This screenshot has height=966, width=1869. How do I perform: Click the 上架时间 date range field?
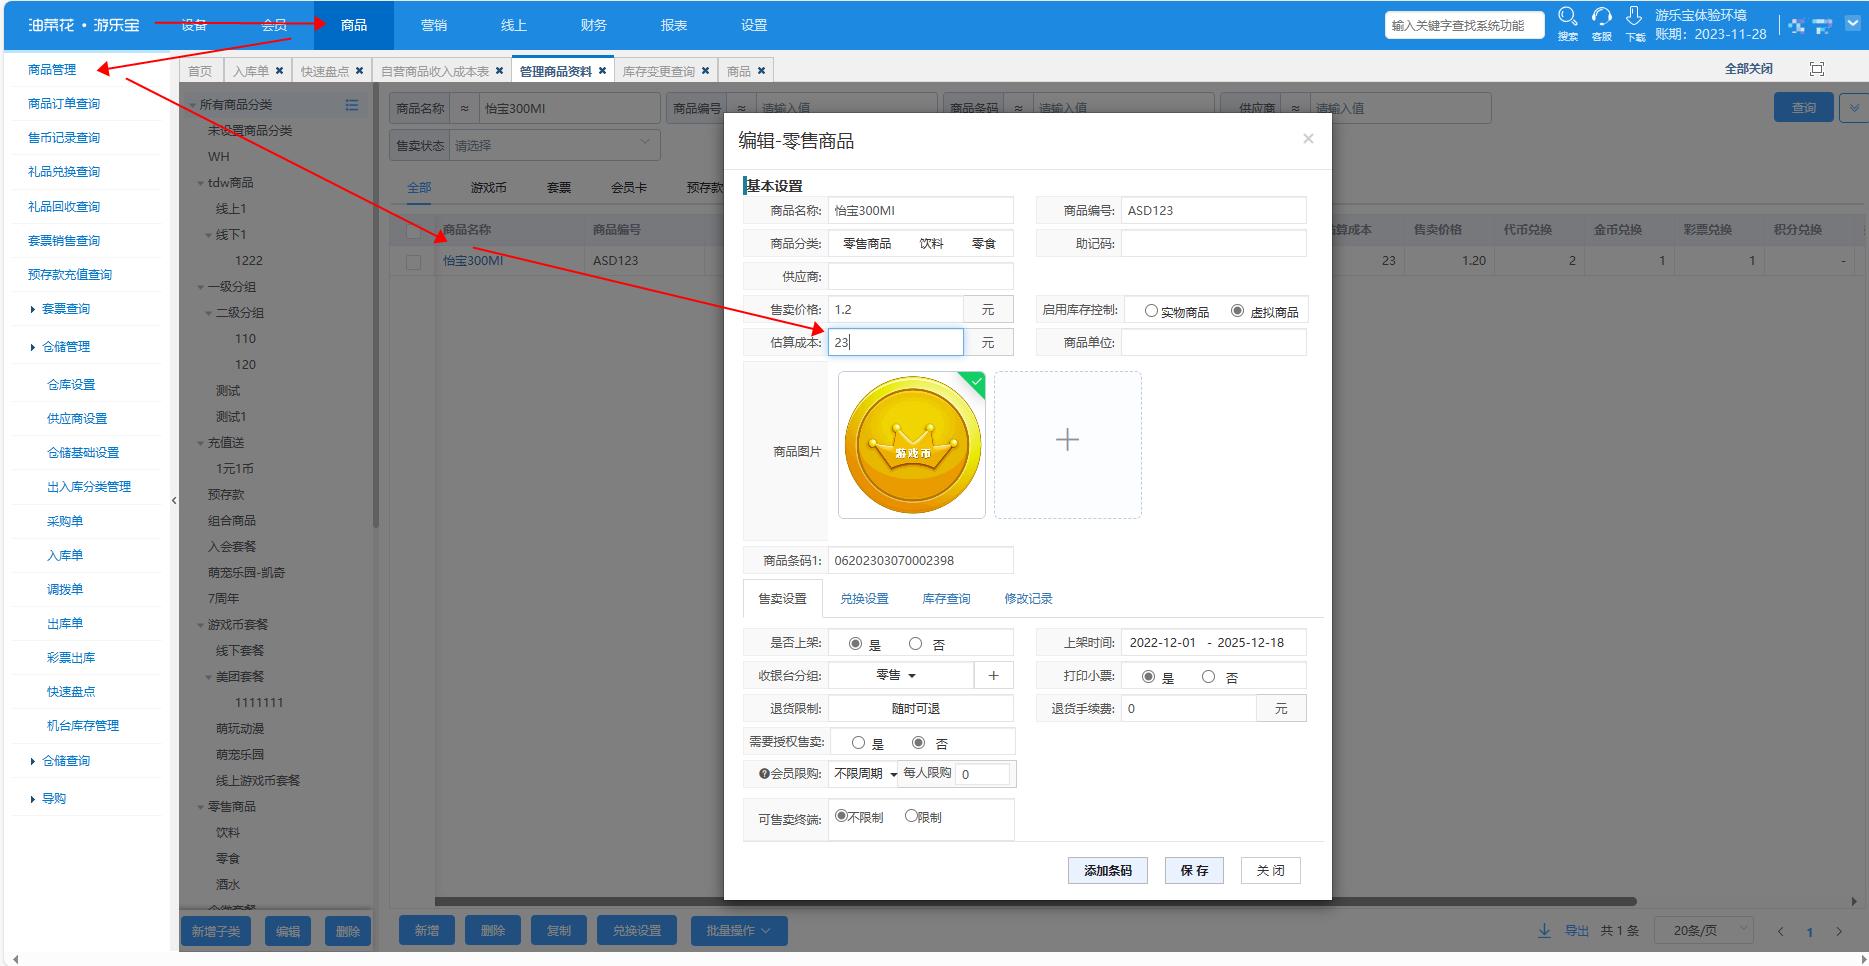point(1213,643)
